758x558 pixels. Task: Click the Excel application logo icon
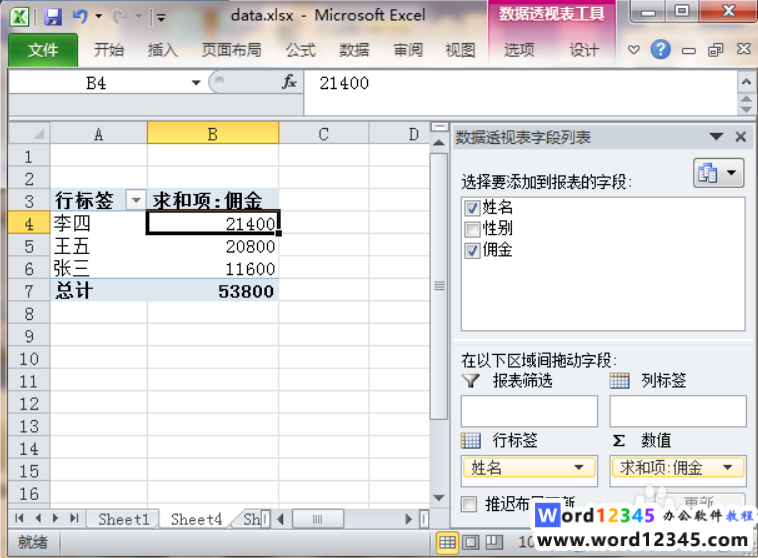coord(19,17)
